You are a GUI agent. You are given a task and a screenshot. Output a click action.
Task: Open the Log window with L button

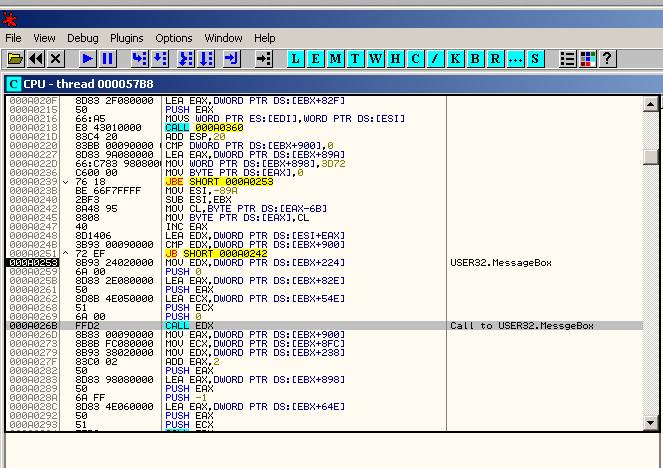[296, 60]
